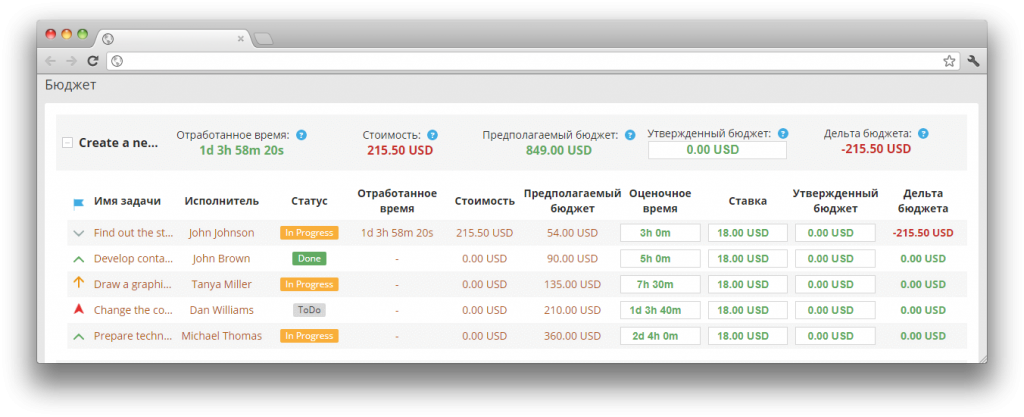Click In Progress status of Tanya Miller row
1024x417 pixels.
pos(309,285)
